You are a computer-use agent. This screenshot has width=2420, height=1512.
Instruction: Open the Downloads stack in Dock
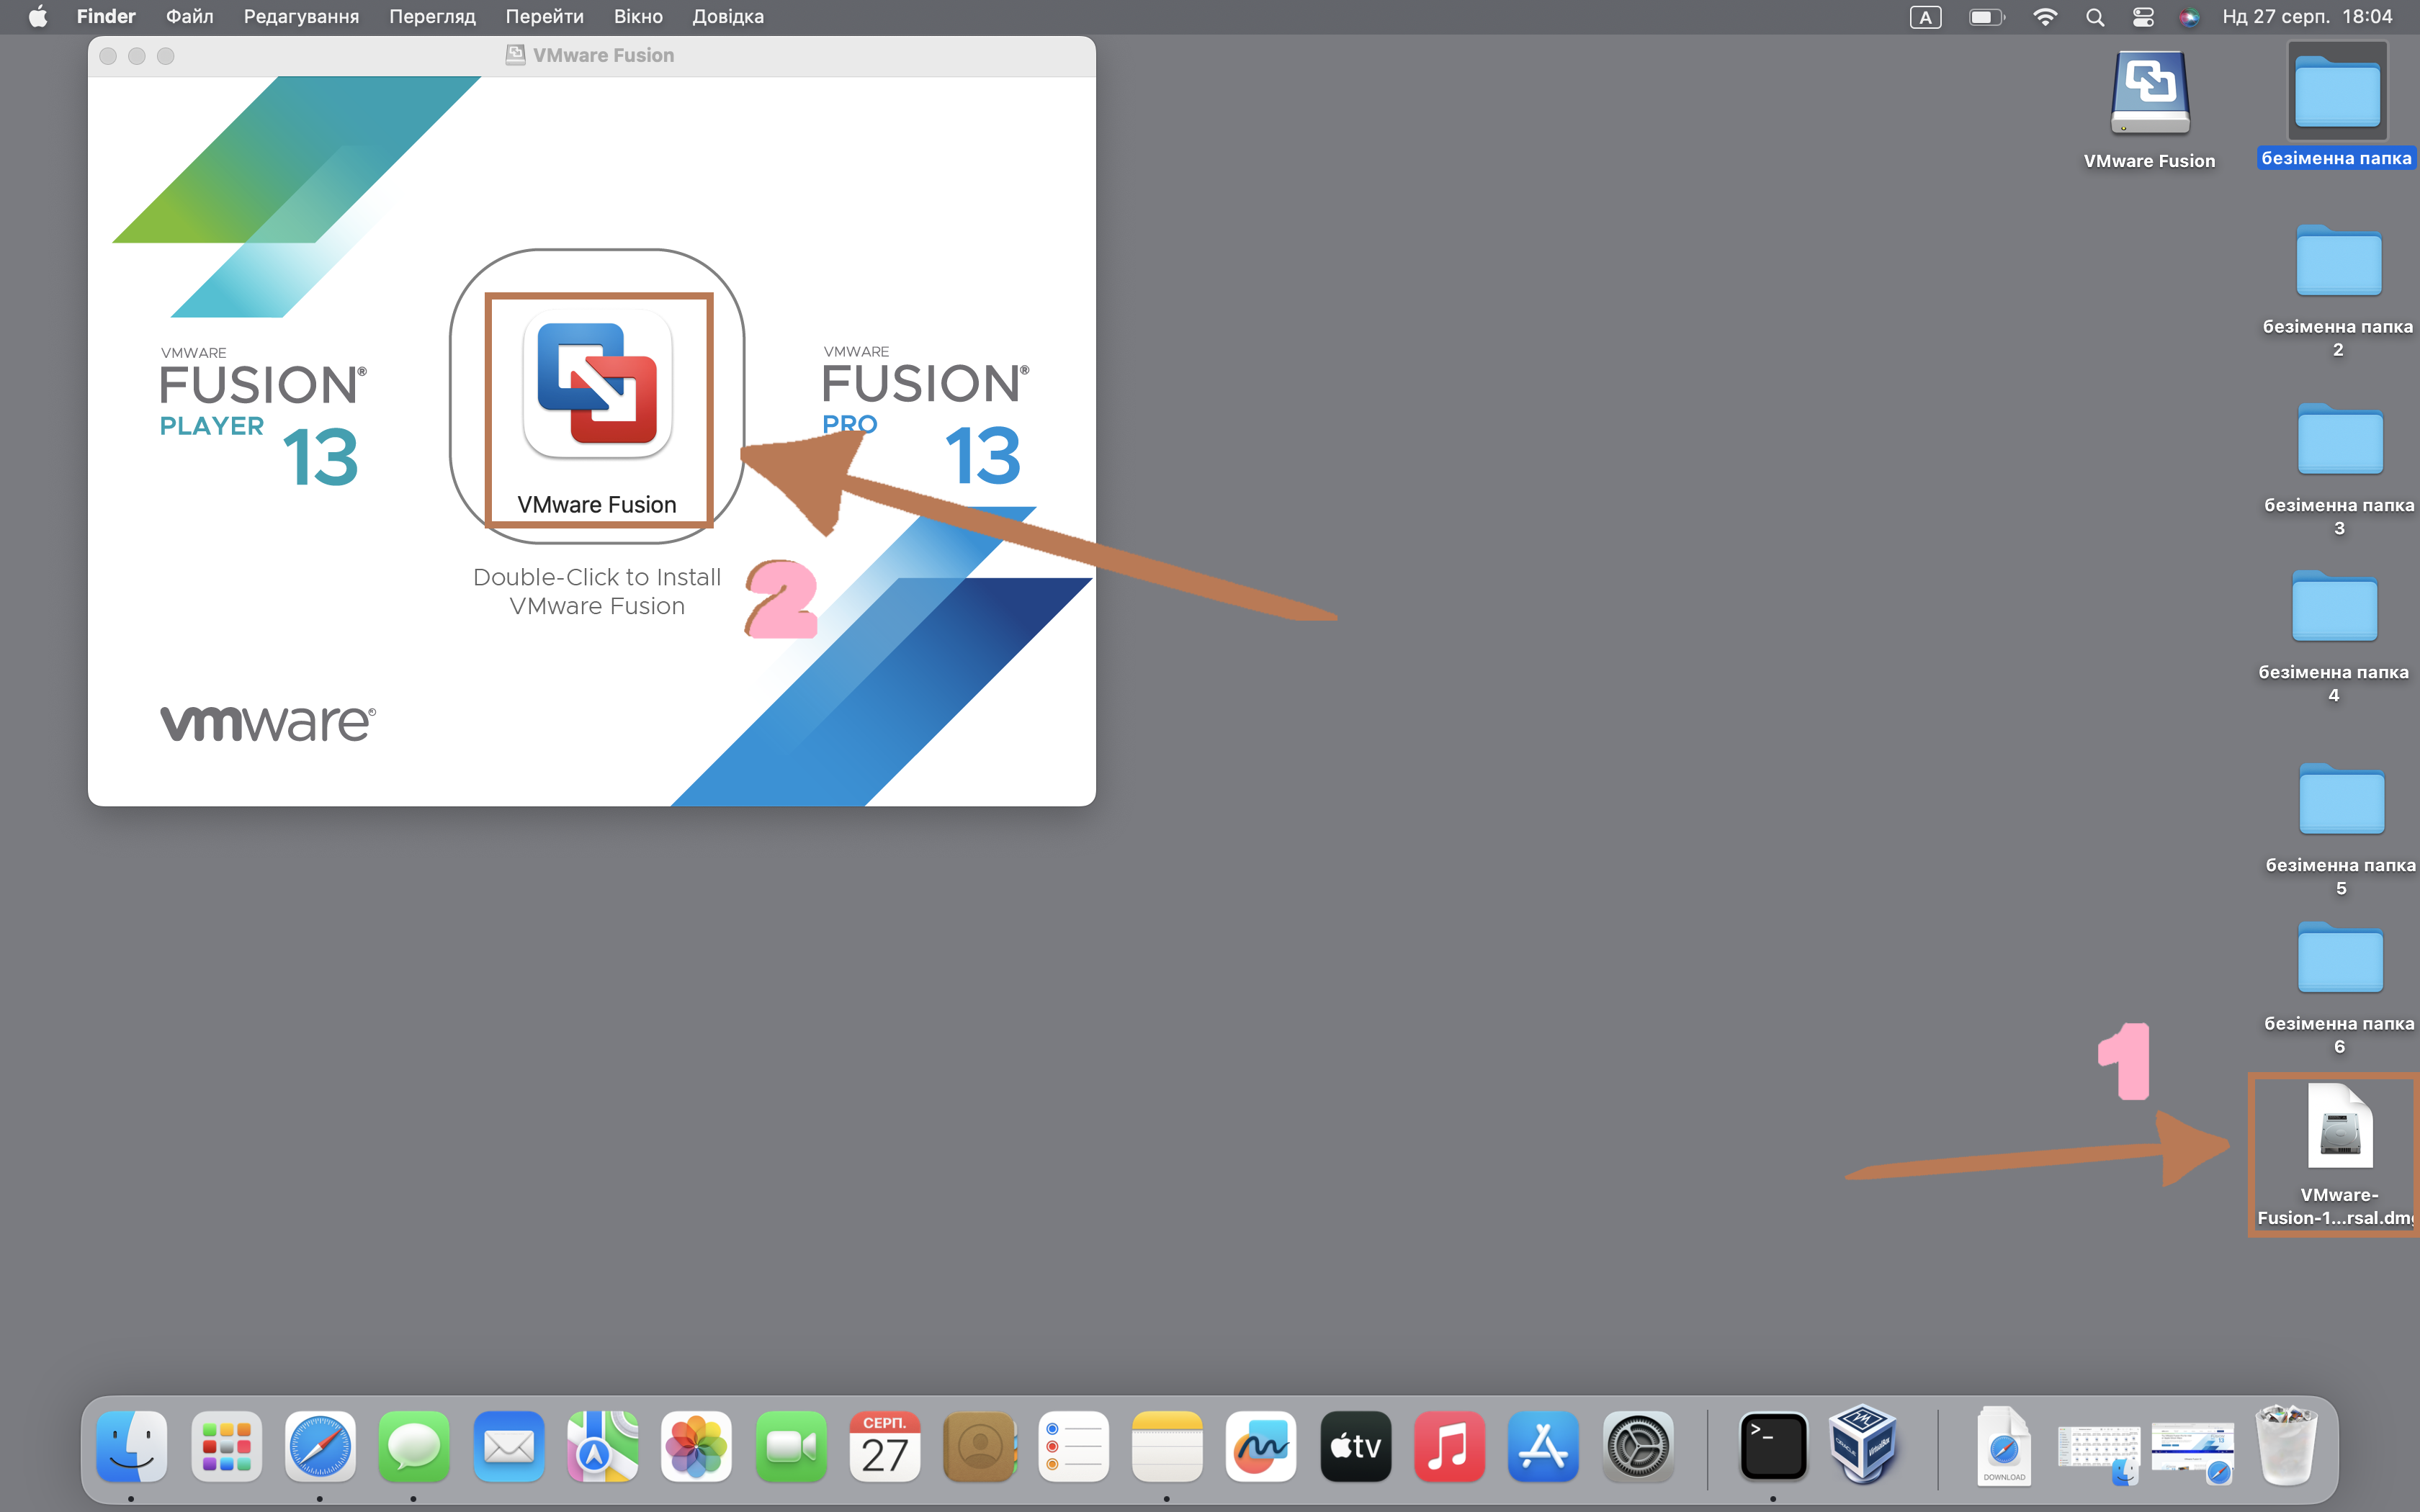2004,1446
